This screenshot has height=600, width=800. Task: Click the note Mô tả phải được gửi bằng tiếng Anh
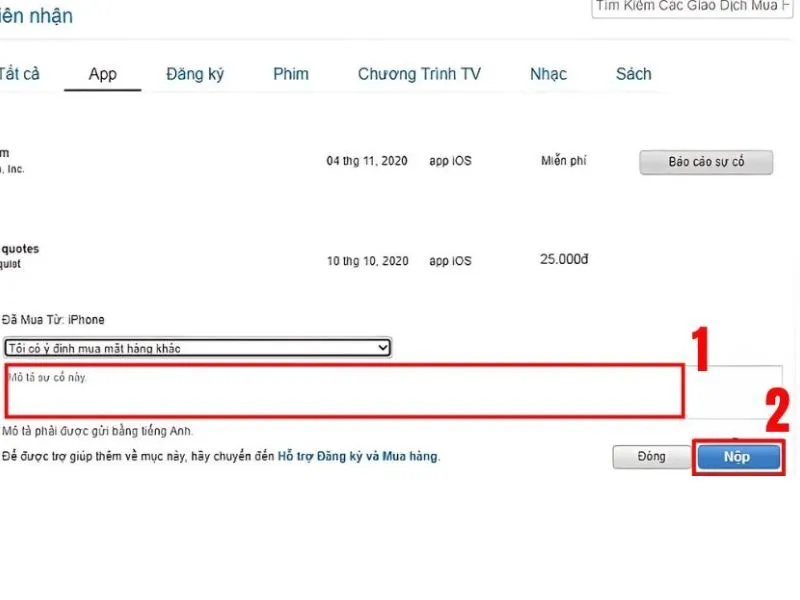tap(97, 431)
